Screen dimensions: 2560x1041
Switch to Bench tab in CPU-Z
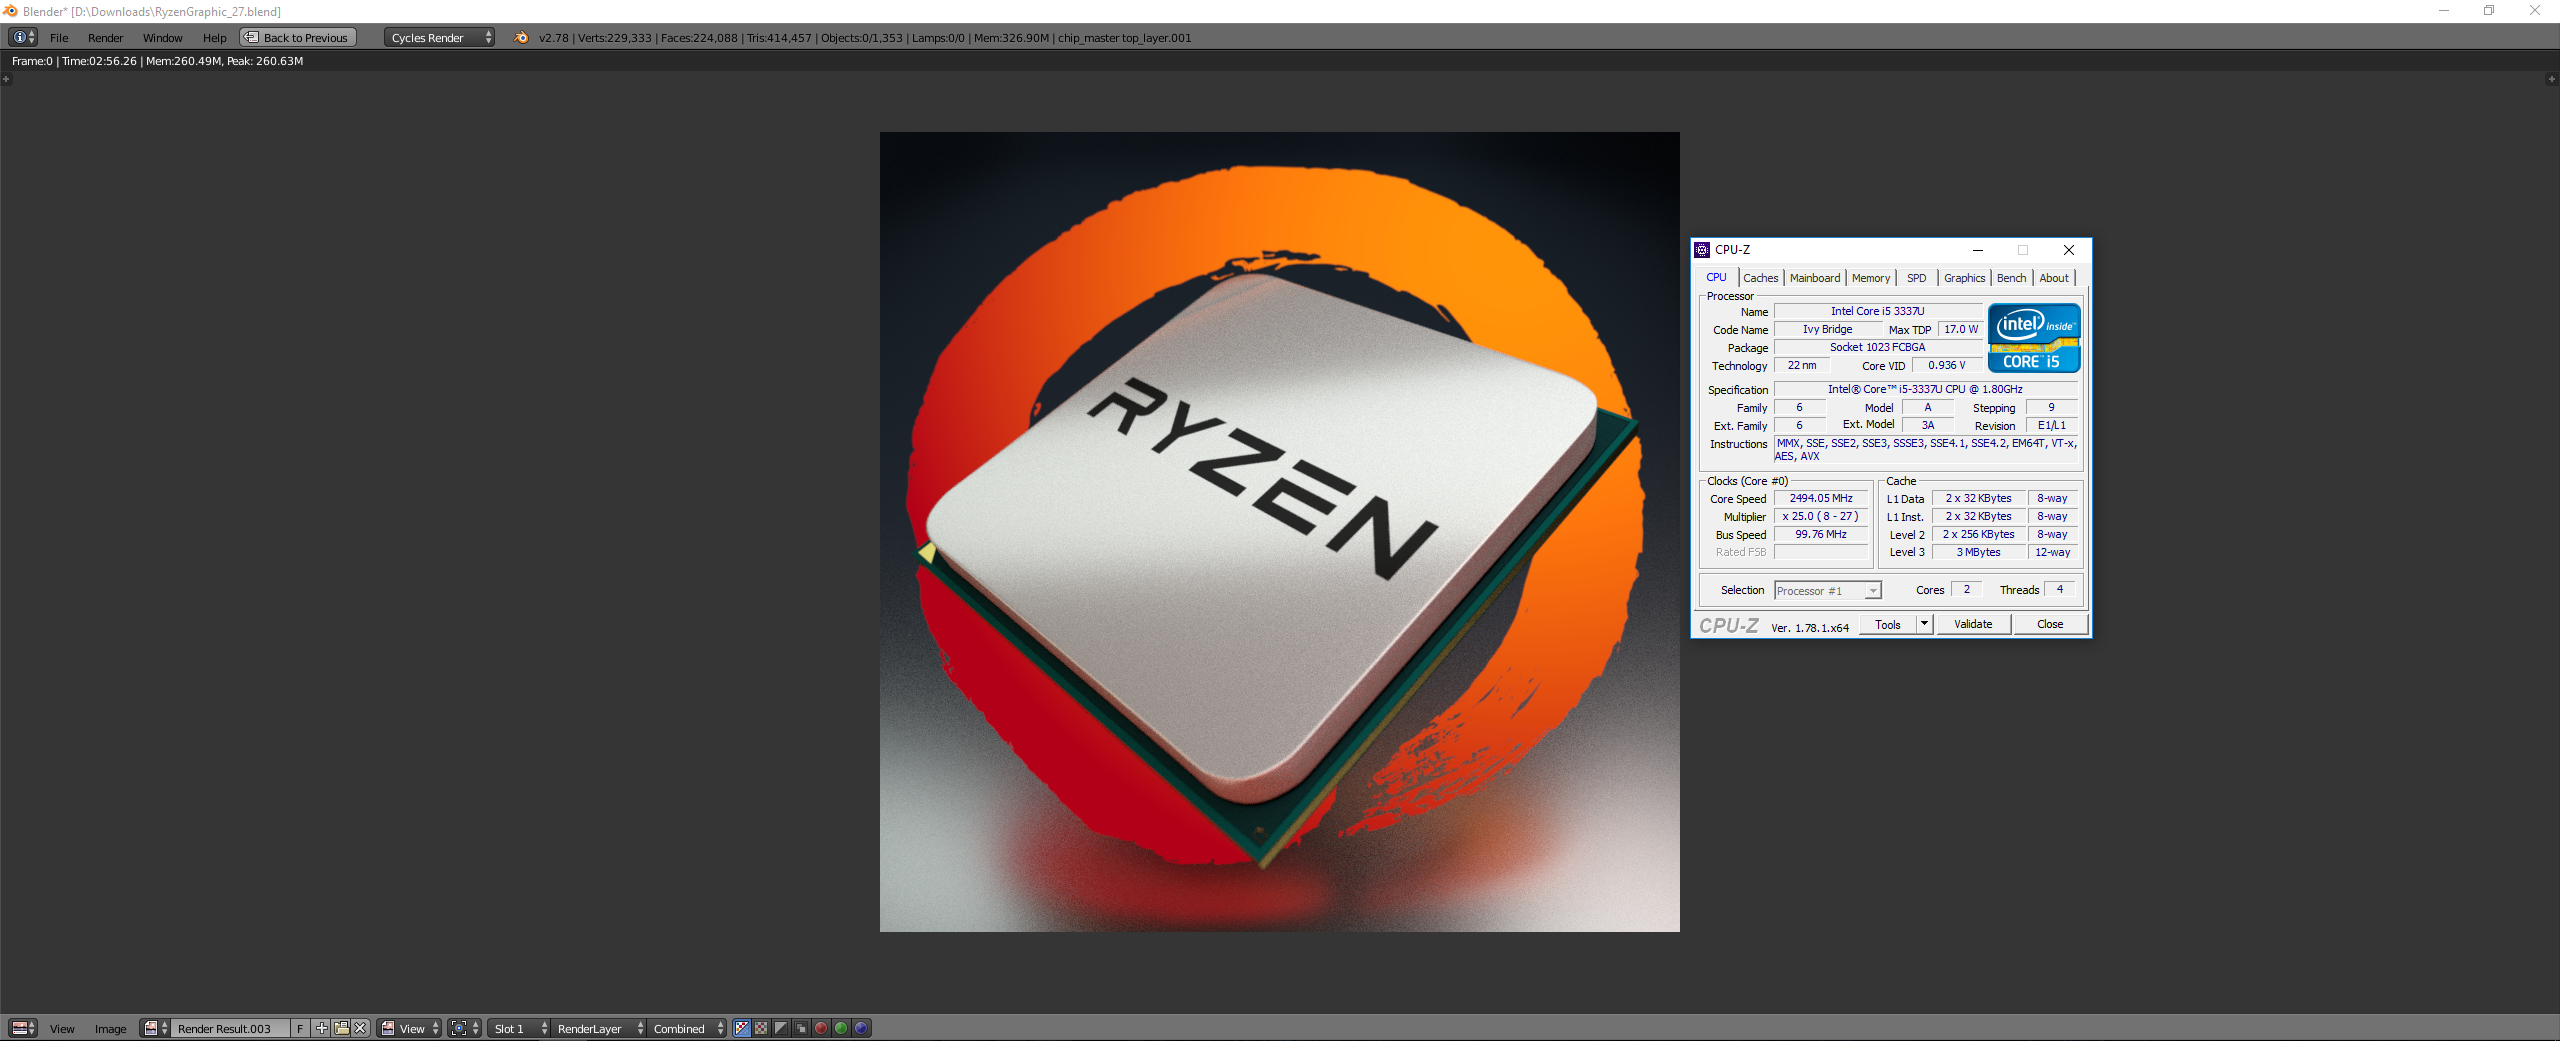[x=2011, y=278]
